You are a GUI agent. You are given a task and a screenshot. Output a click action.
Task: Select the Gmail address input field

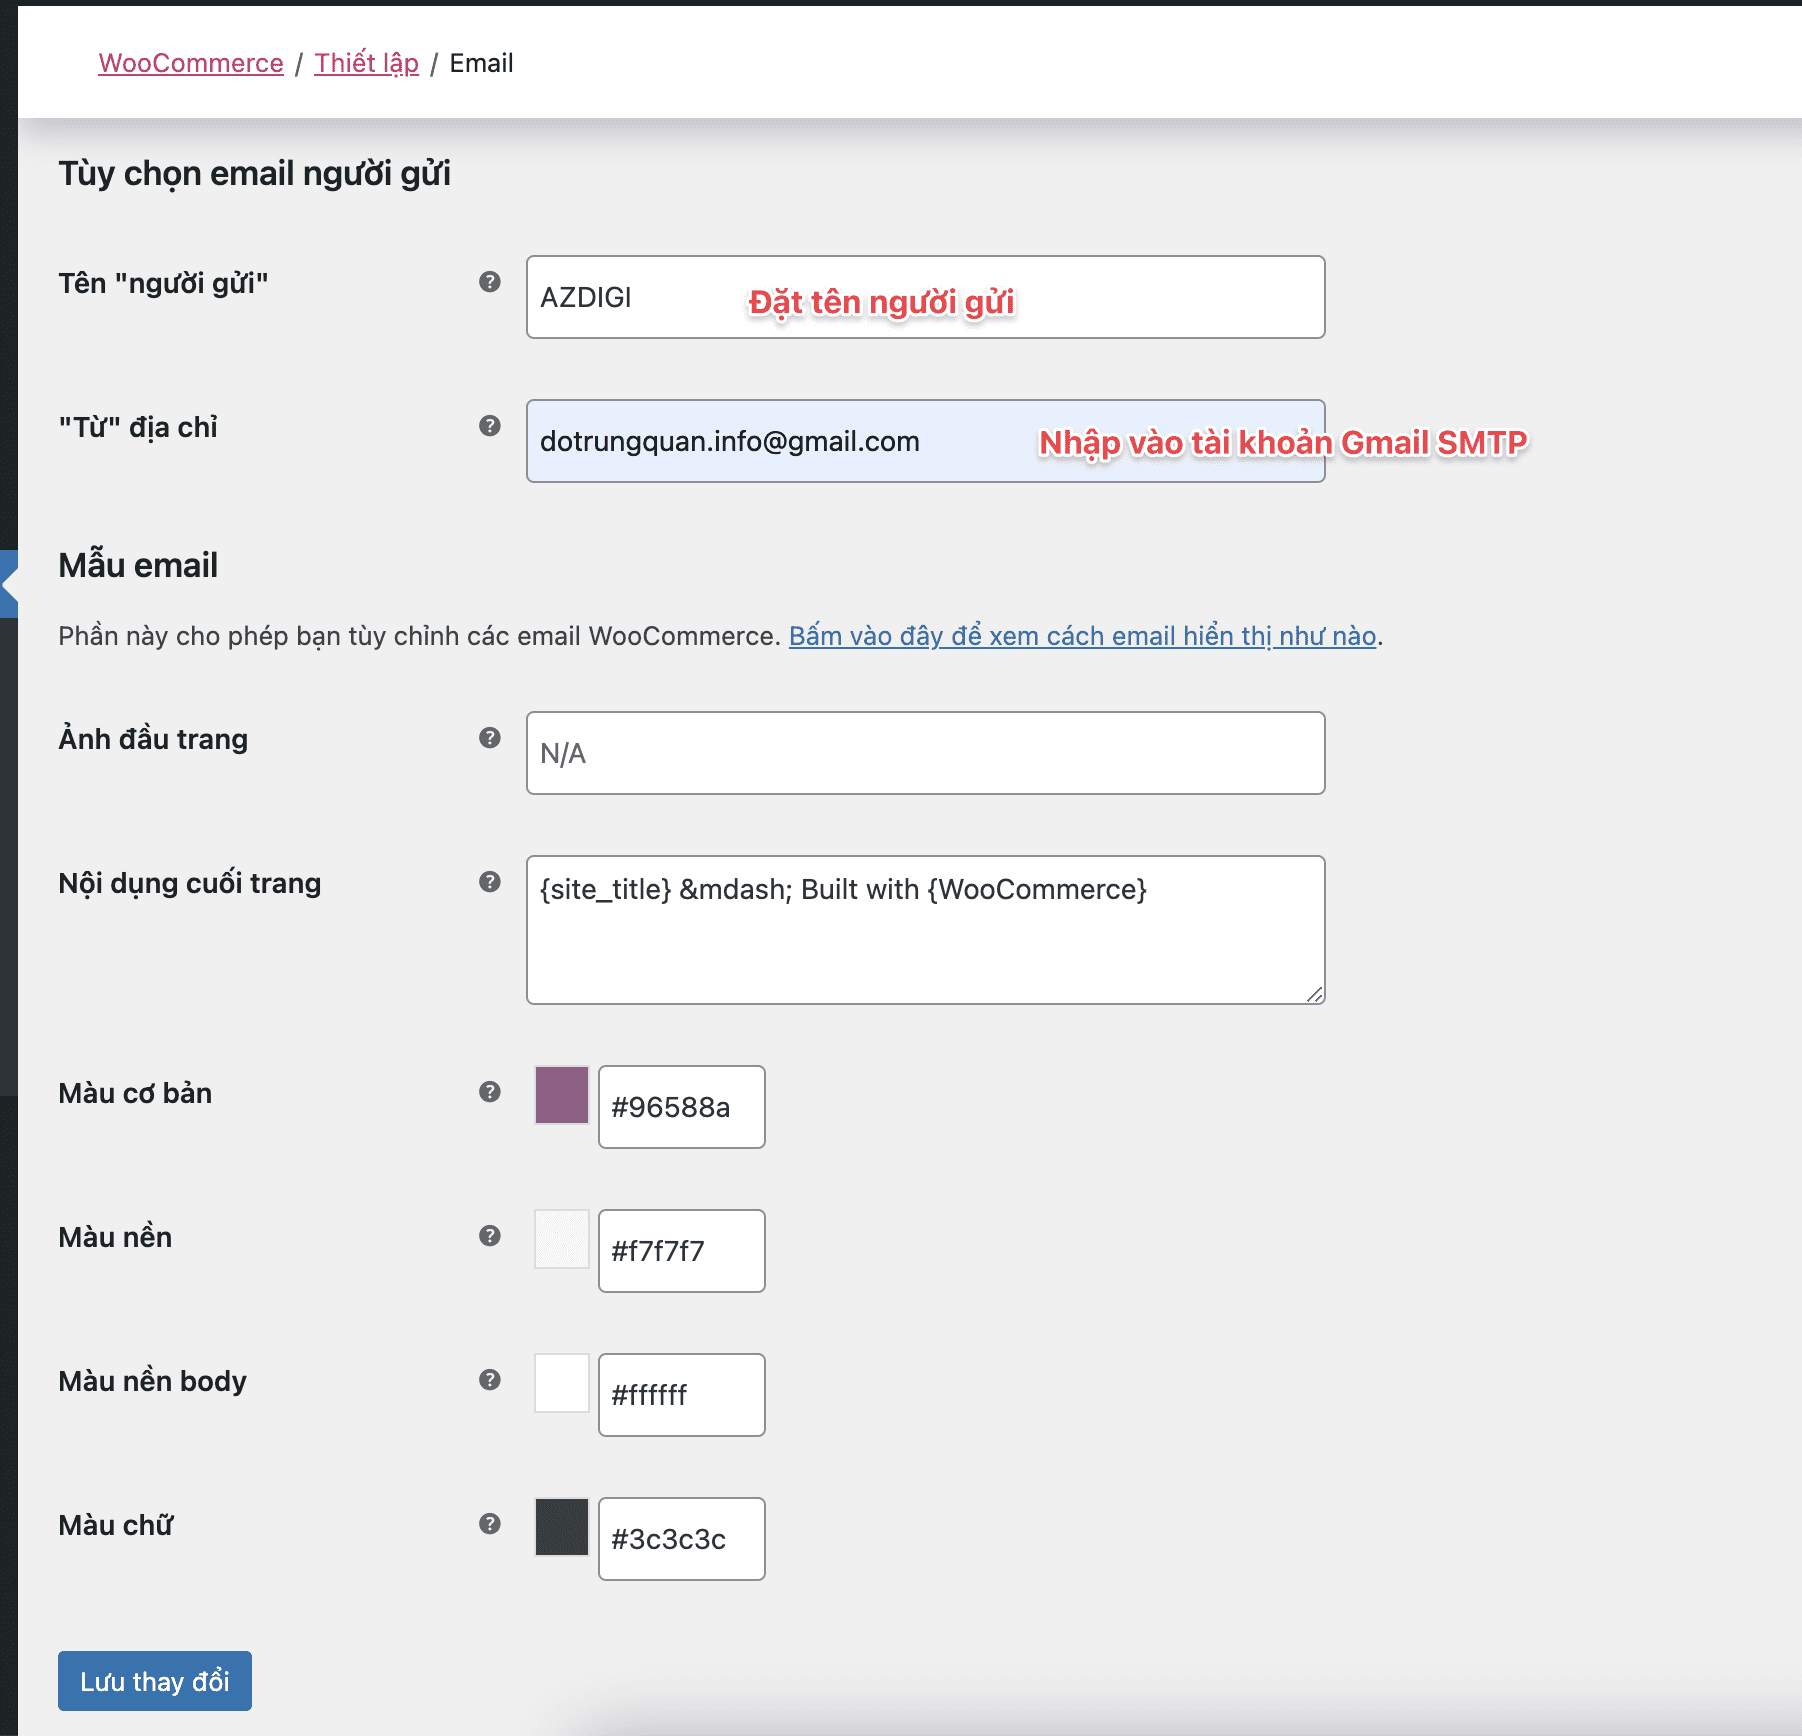pos(924,441)
